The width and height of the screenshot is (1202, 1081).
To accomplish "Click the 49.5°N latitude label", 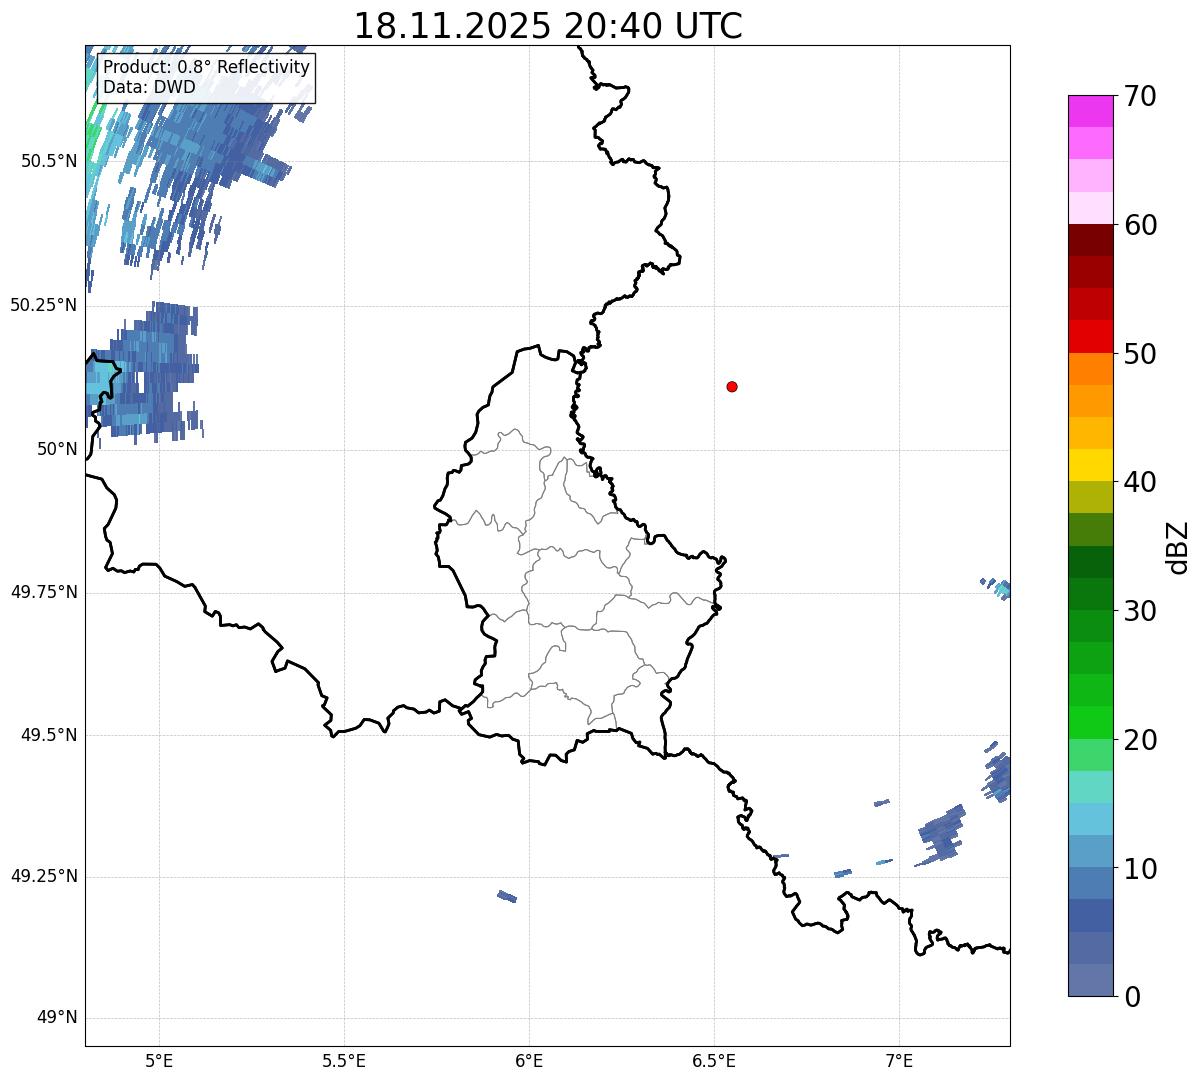I will tap(49, 735).
